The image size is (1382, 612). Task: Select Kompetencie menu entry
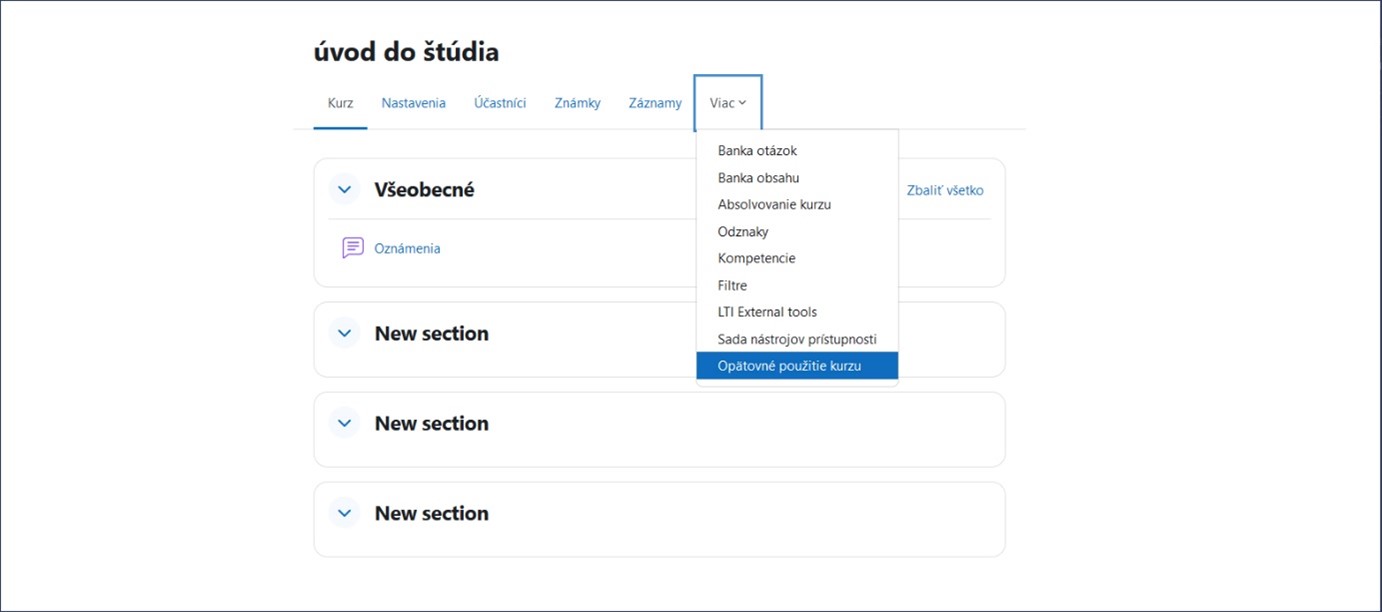pos(756,258)
